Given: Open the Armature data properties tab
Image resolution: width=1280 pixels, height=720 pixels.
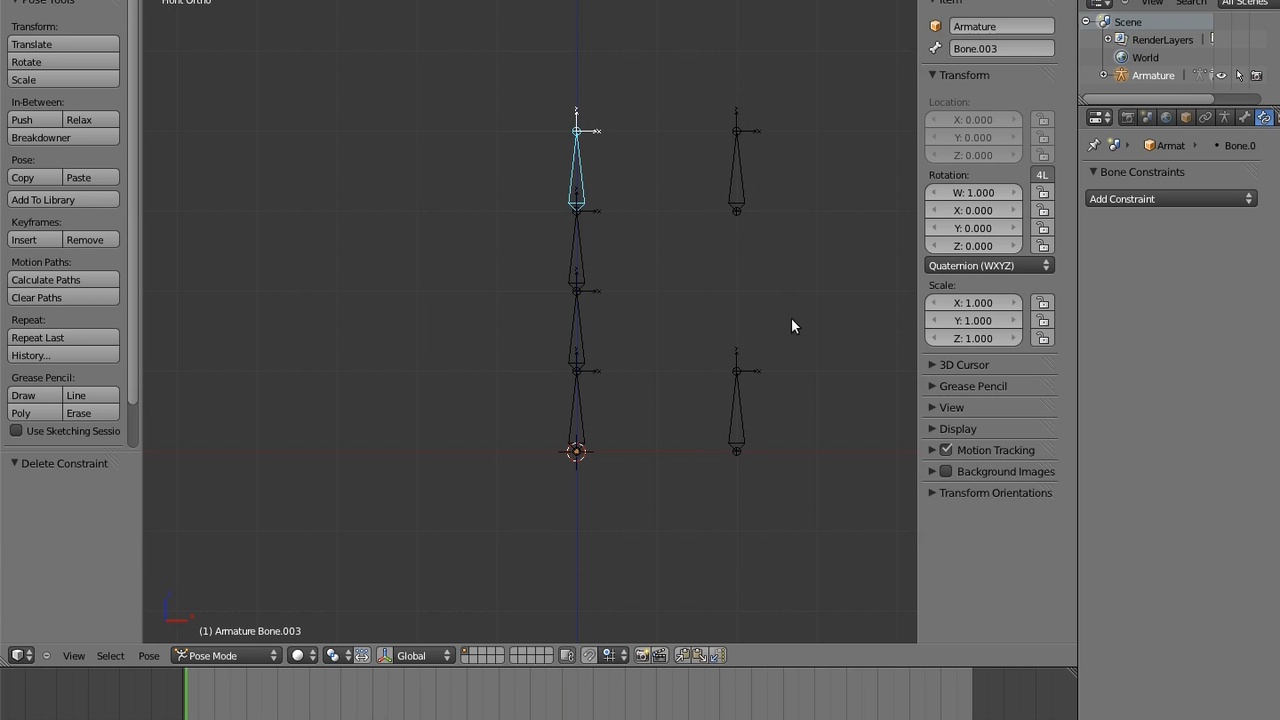Looking at the screenshot, I should tap(1224, 117).
